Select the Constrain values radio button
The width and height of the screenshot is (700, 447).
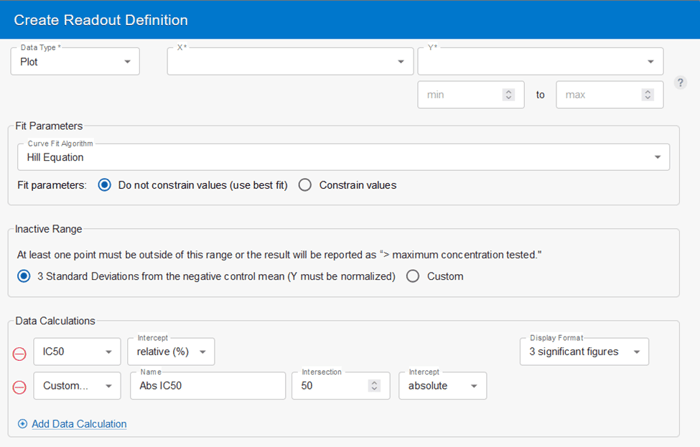point(305,185)
